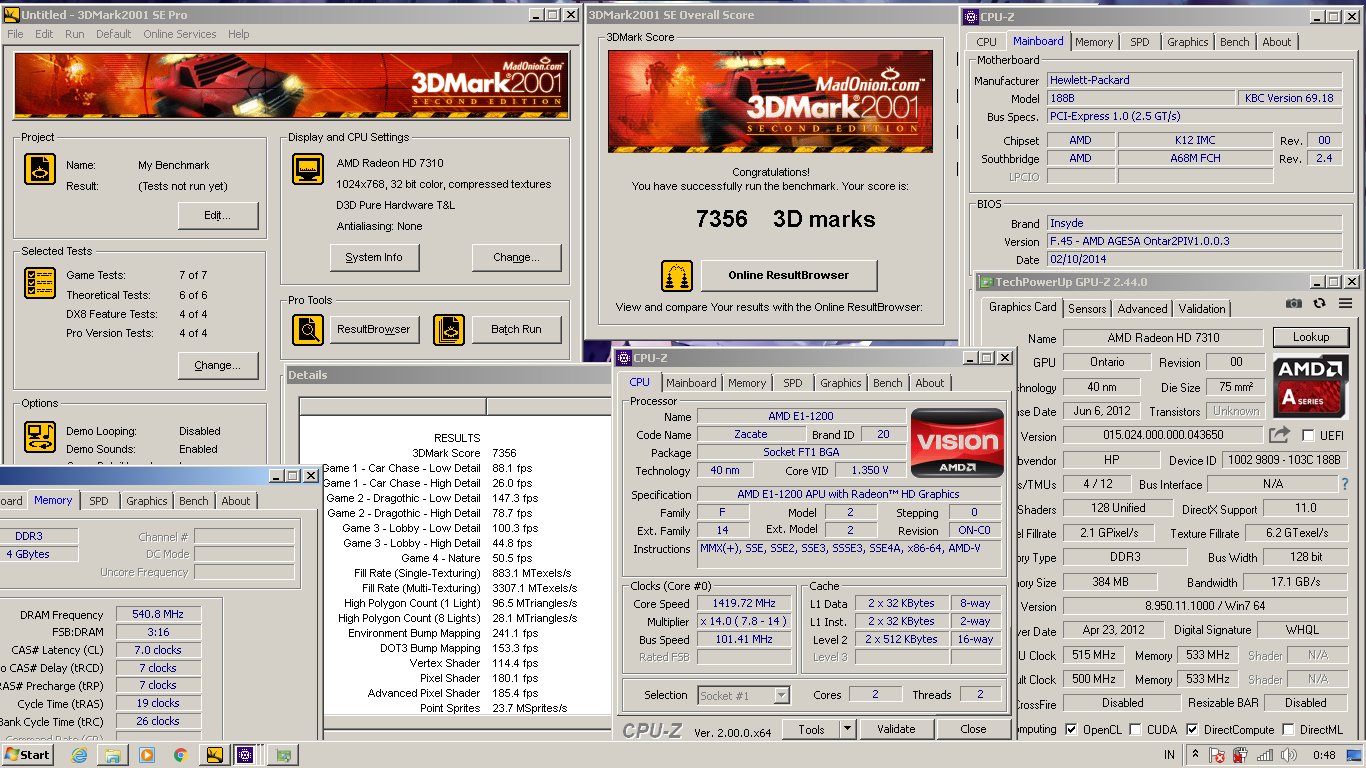This screenshot has width=1366, height=768.
Task: Click the Selected Tests checklist icon
Action: (x=40, y=283)
